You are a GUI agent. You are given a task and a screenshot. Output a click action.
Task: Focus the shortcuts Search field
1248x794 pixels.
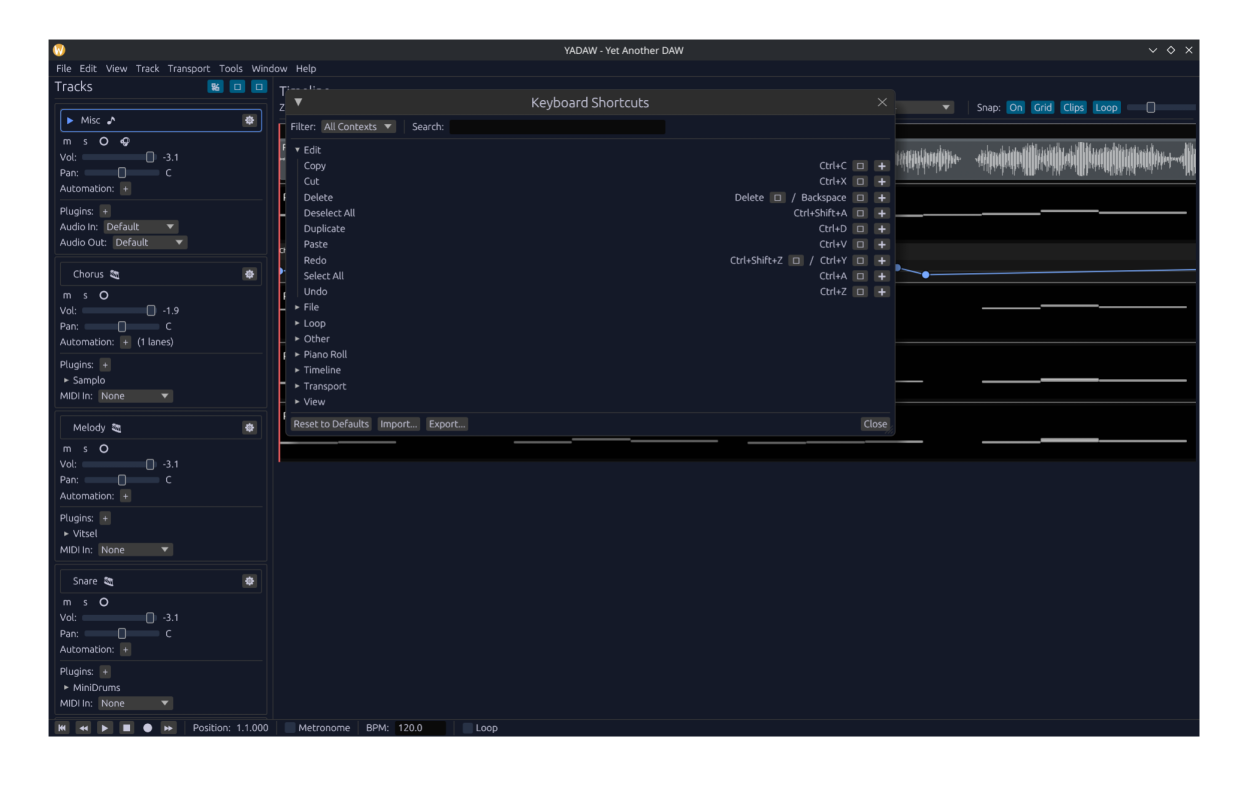557,127
